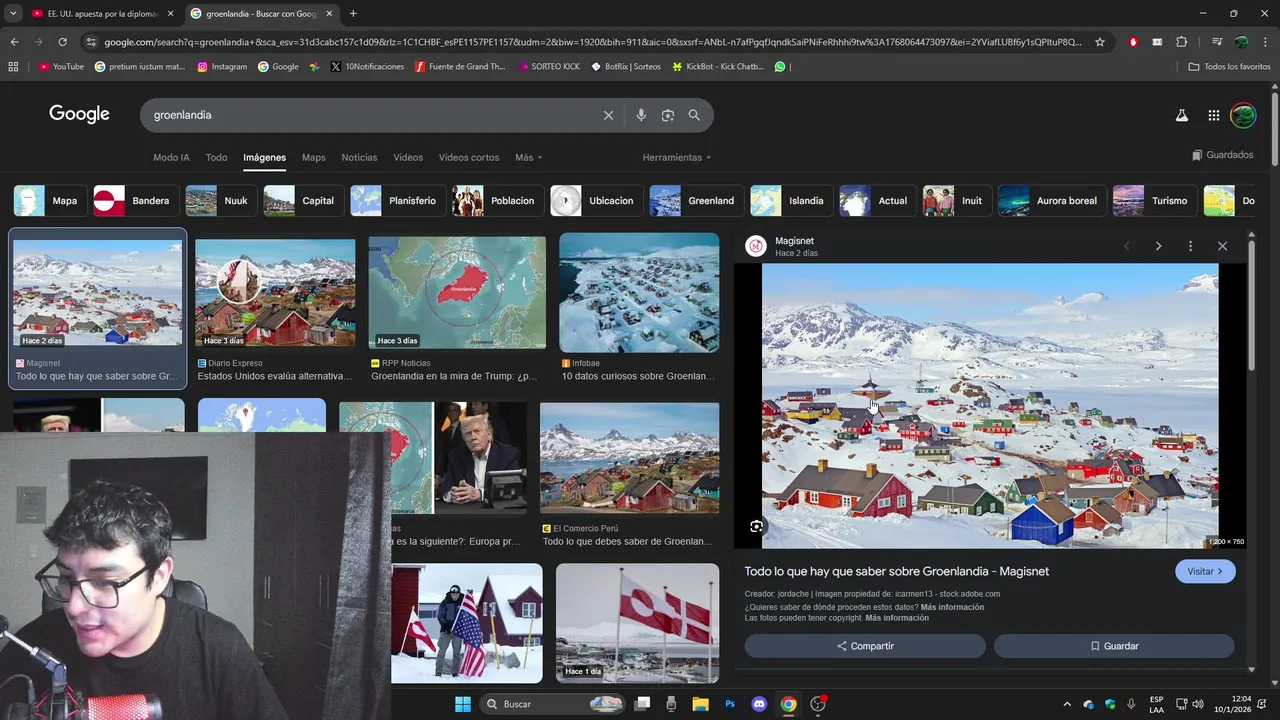Image resolution: width=1280 pixels, height=720 pixels.
Task: Close the image preview panel
Action: click(x=1222, y=246)
